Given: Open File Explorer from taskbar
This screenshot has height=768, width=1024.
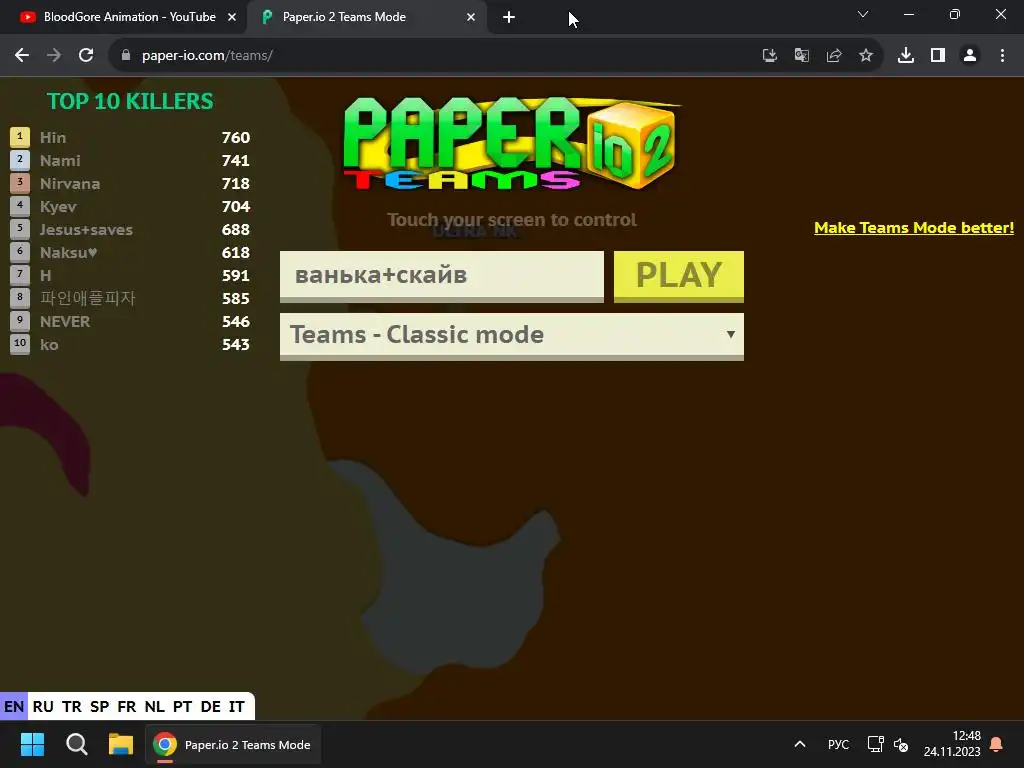Looking at the screenshot, I should tap(121, 744).
